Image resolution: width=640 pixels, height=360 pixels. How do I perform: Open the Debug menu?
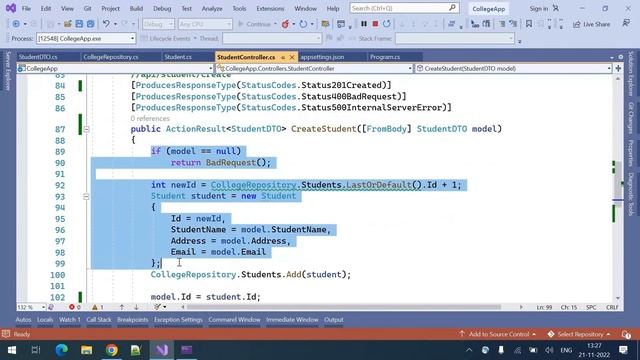click(x=162, y=8)
